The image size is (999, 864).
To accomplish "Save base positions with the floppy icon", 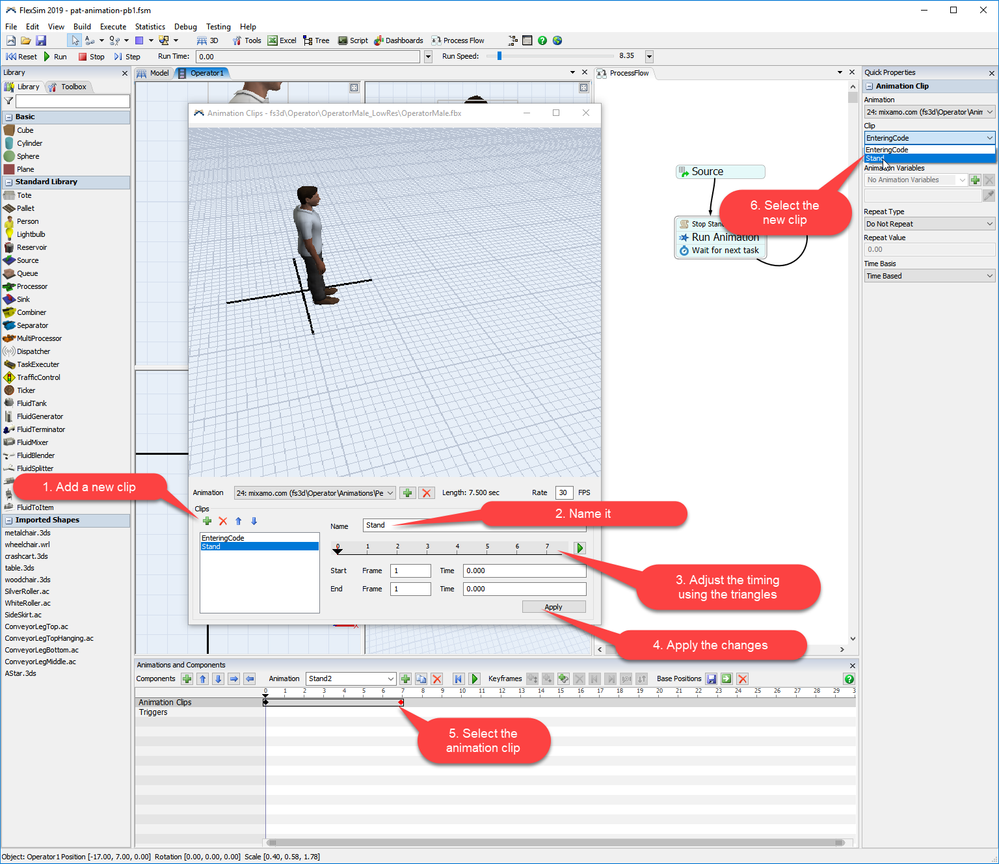I will point(712,679).
